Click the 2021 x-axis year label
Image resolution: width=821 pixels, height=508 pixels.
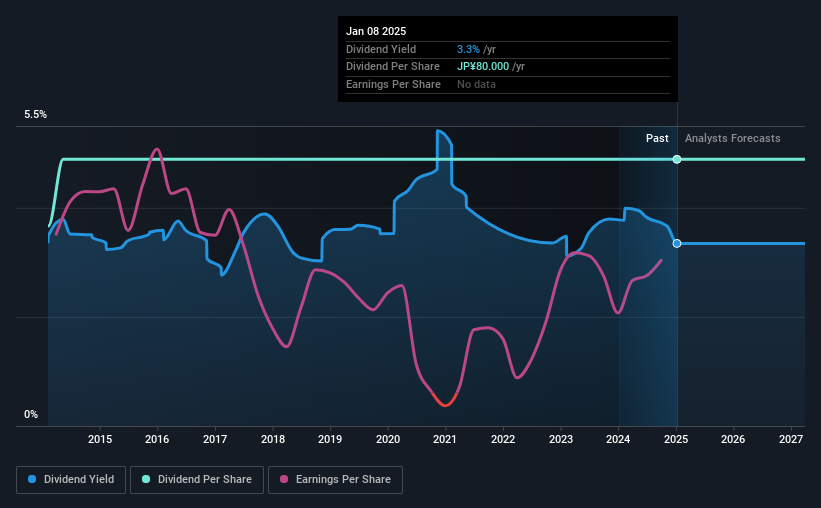tap(445, 439)
